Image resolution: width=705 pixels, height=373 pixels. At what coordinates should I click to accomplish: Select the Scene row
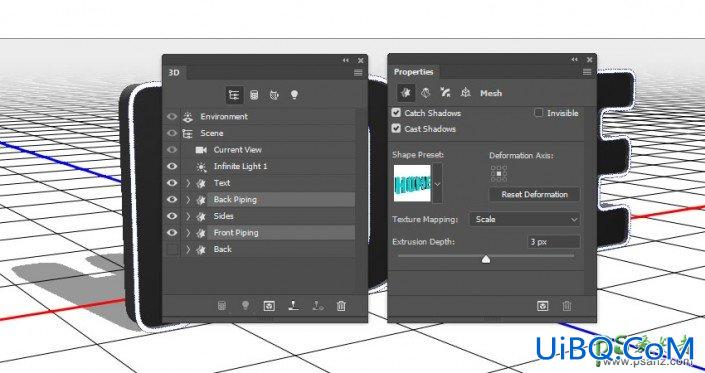click(268, 133)
